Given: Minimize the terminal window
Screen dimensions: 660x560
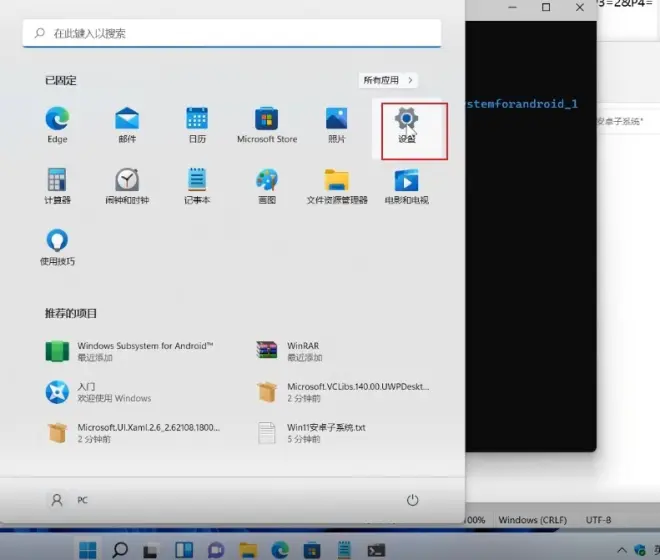Looking at the screenshot, I should [512, 7].
